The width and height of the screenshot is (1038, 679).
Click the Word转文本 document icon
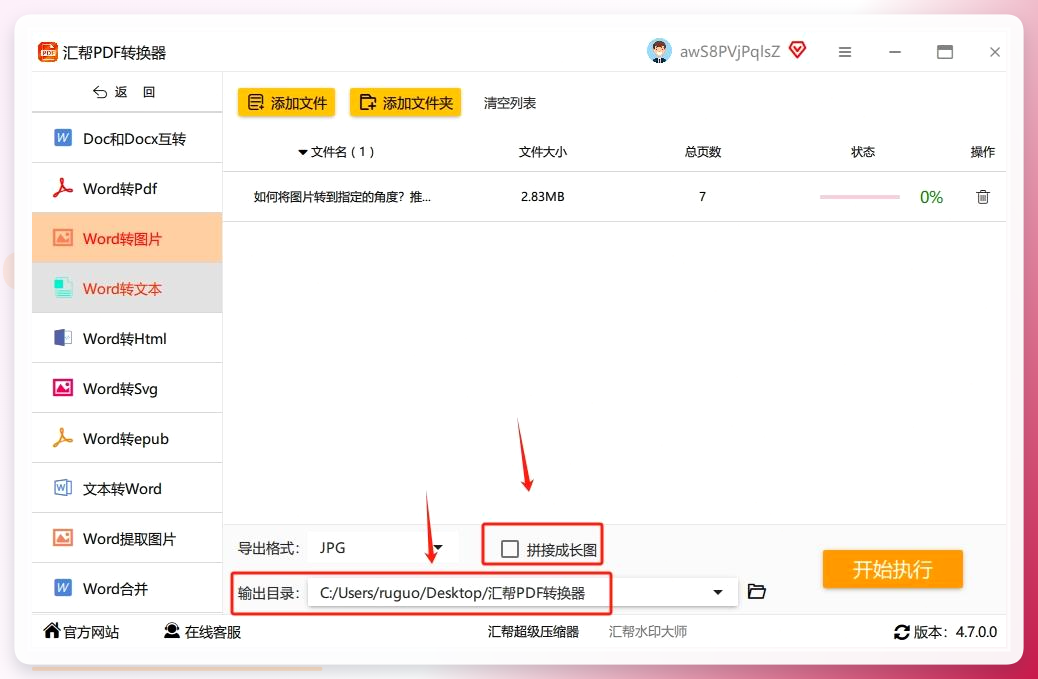tap(63, 288)
